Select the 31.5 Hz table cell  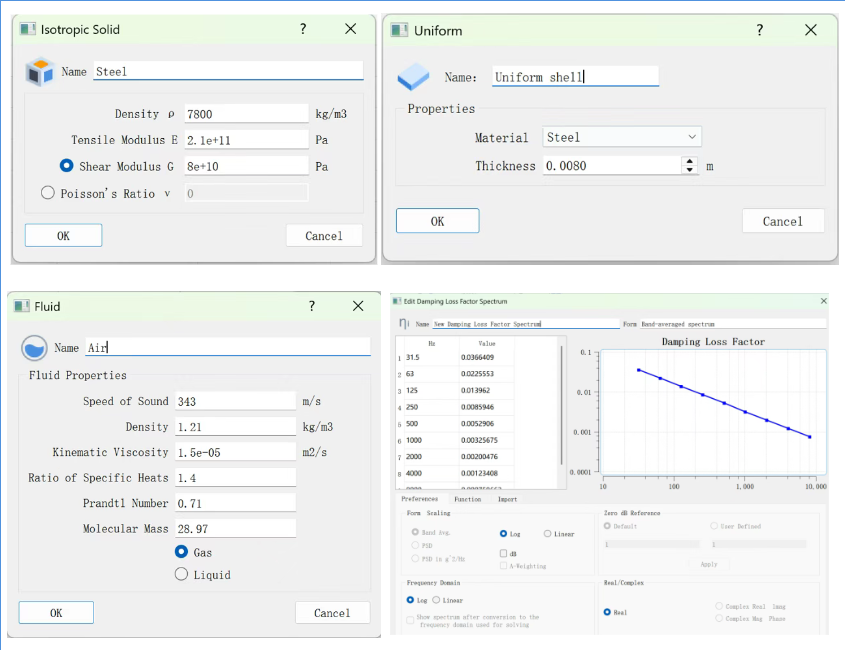coord(432,357)
